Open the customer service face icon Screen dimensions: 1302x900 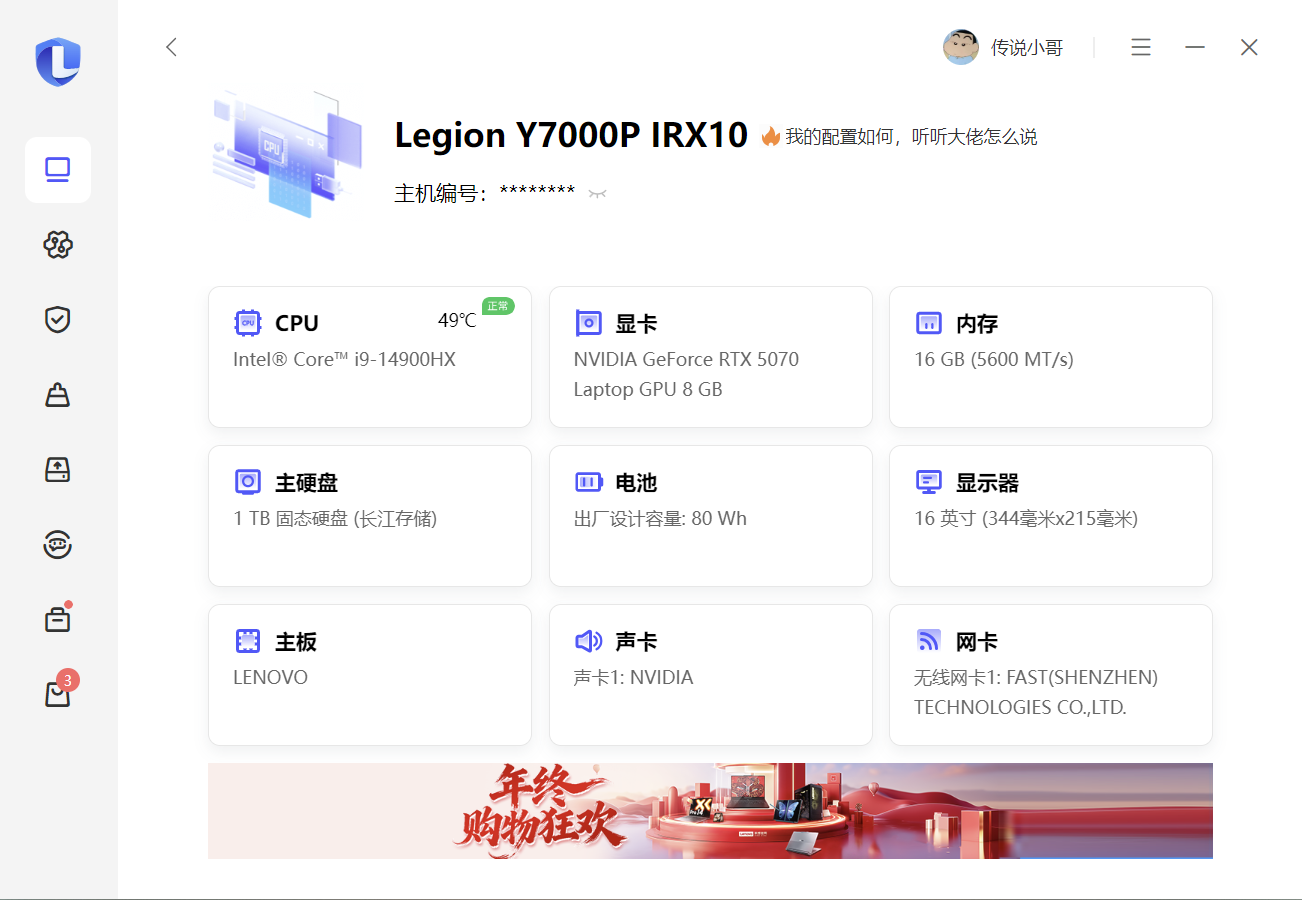[58, 545]
